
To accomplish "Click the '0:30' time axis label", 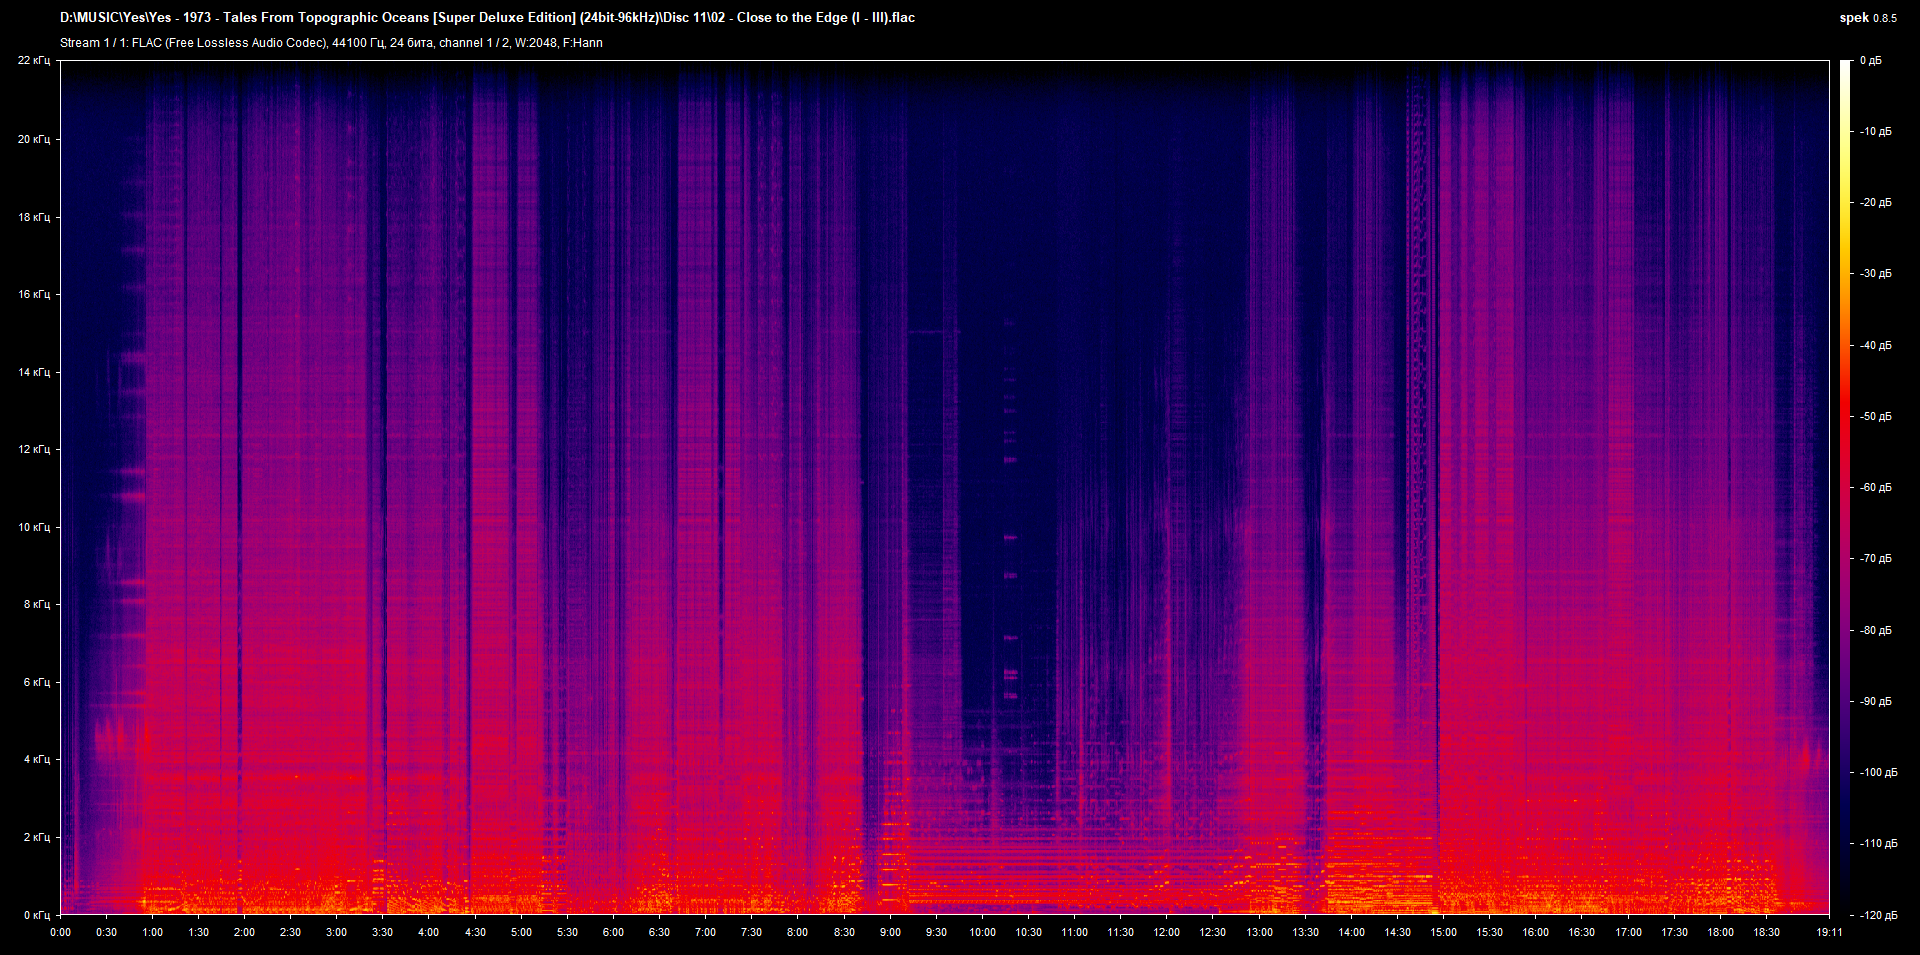I will click(106, 932).
